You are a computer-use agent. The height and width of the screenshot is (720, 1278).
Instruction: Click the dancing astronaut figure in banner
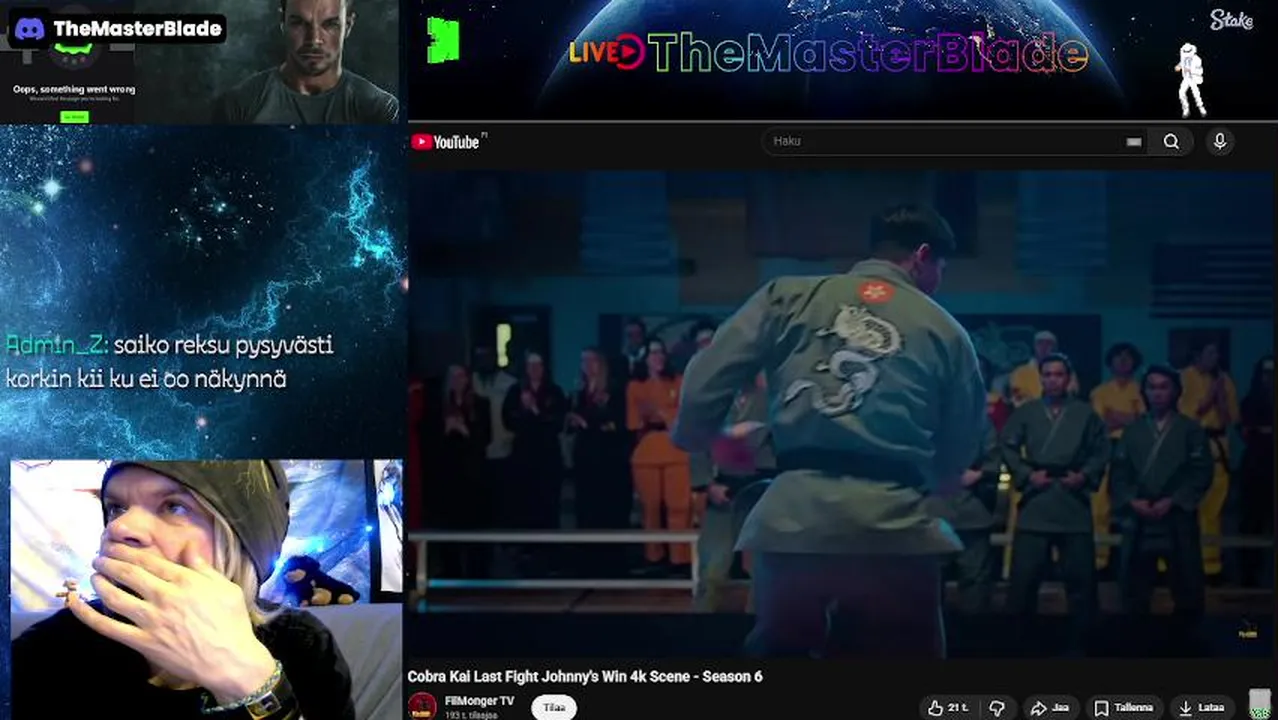[x=1190, y=80]
